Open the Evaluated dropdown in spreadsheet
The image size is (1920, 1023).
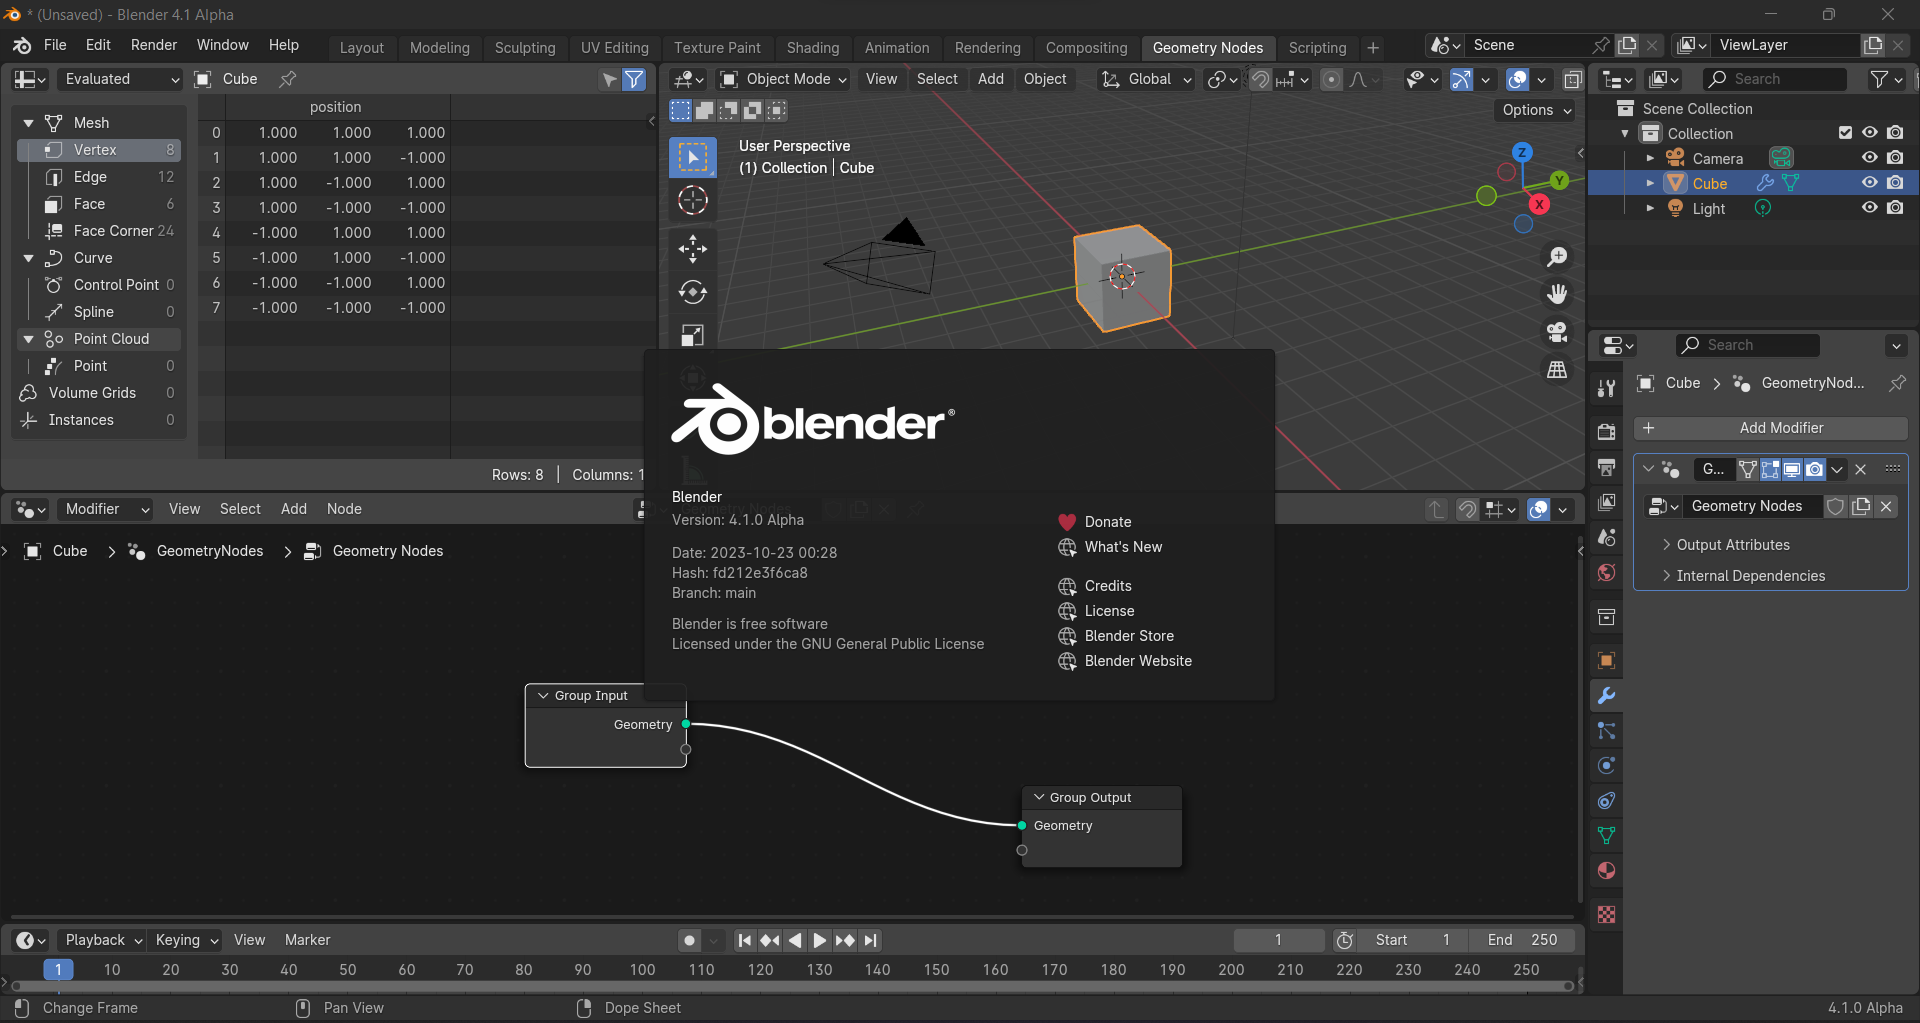[x=119, y=79]
